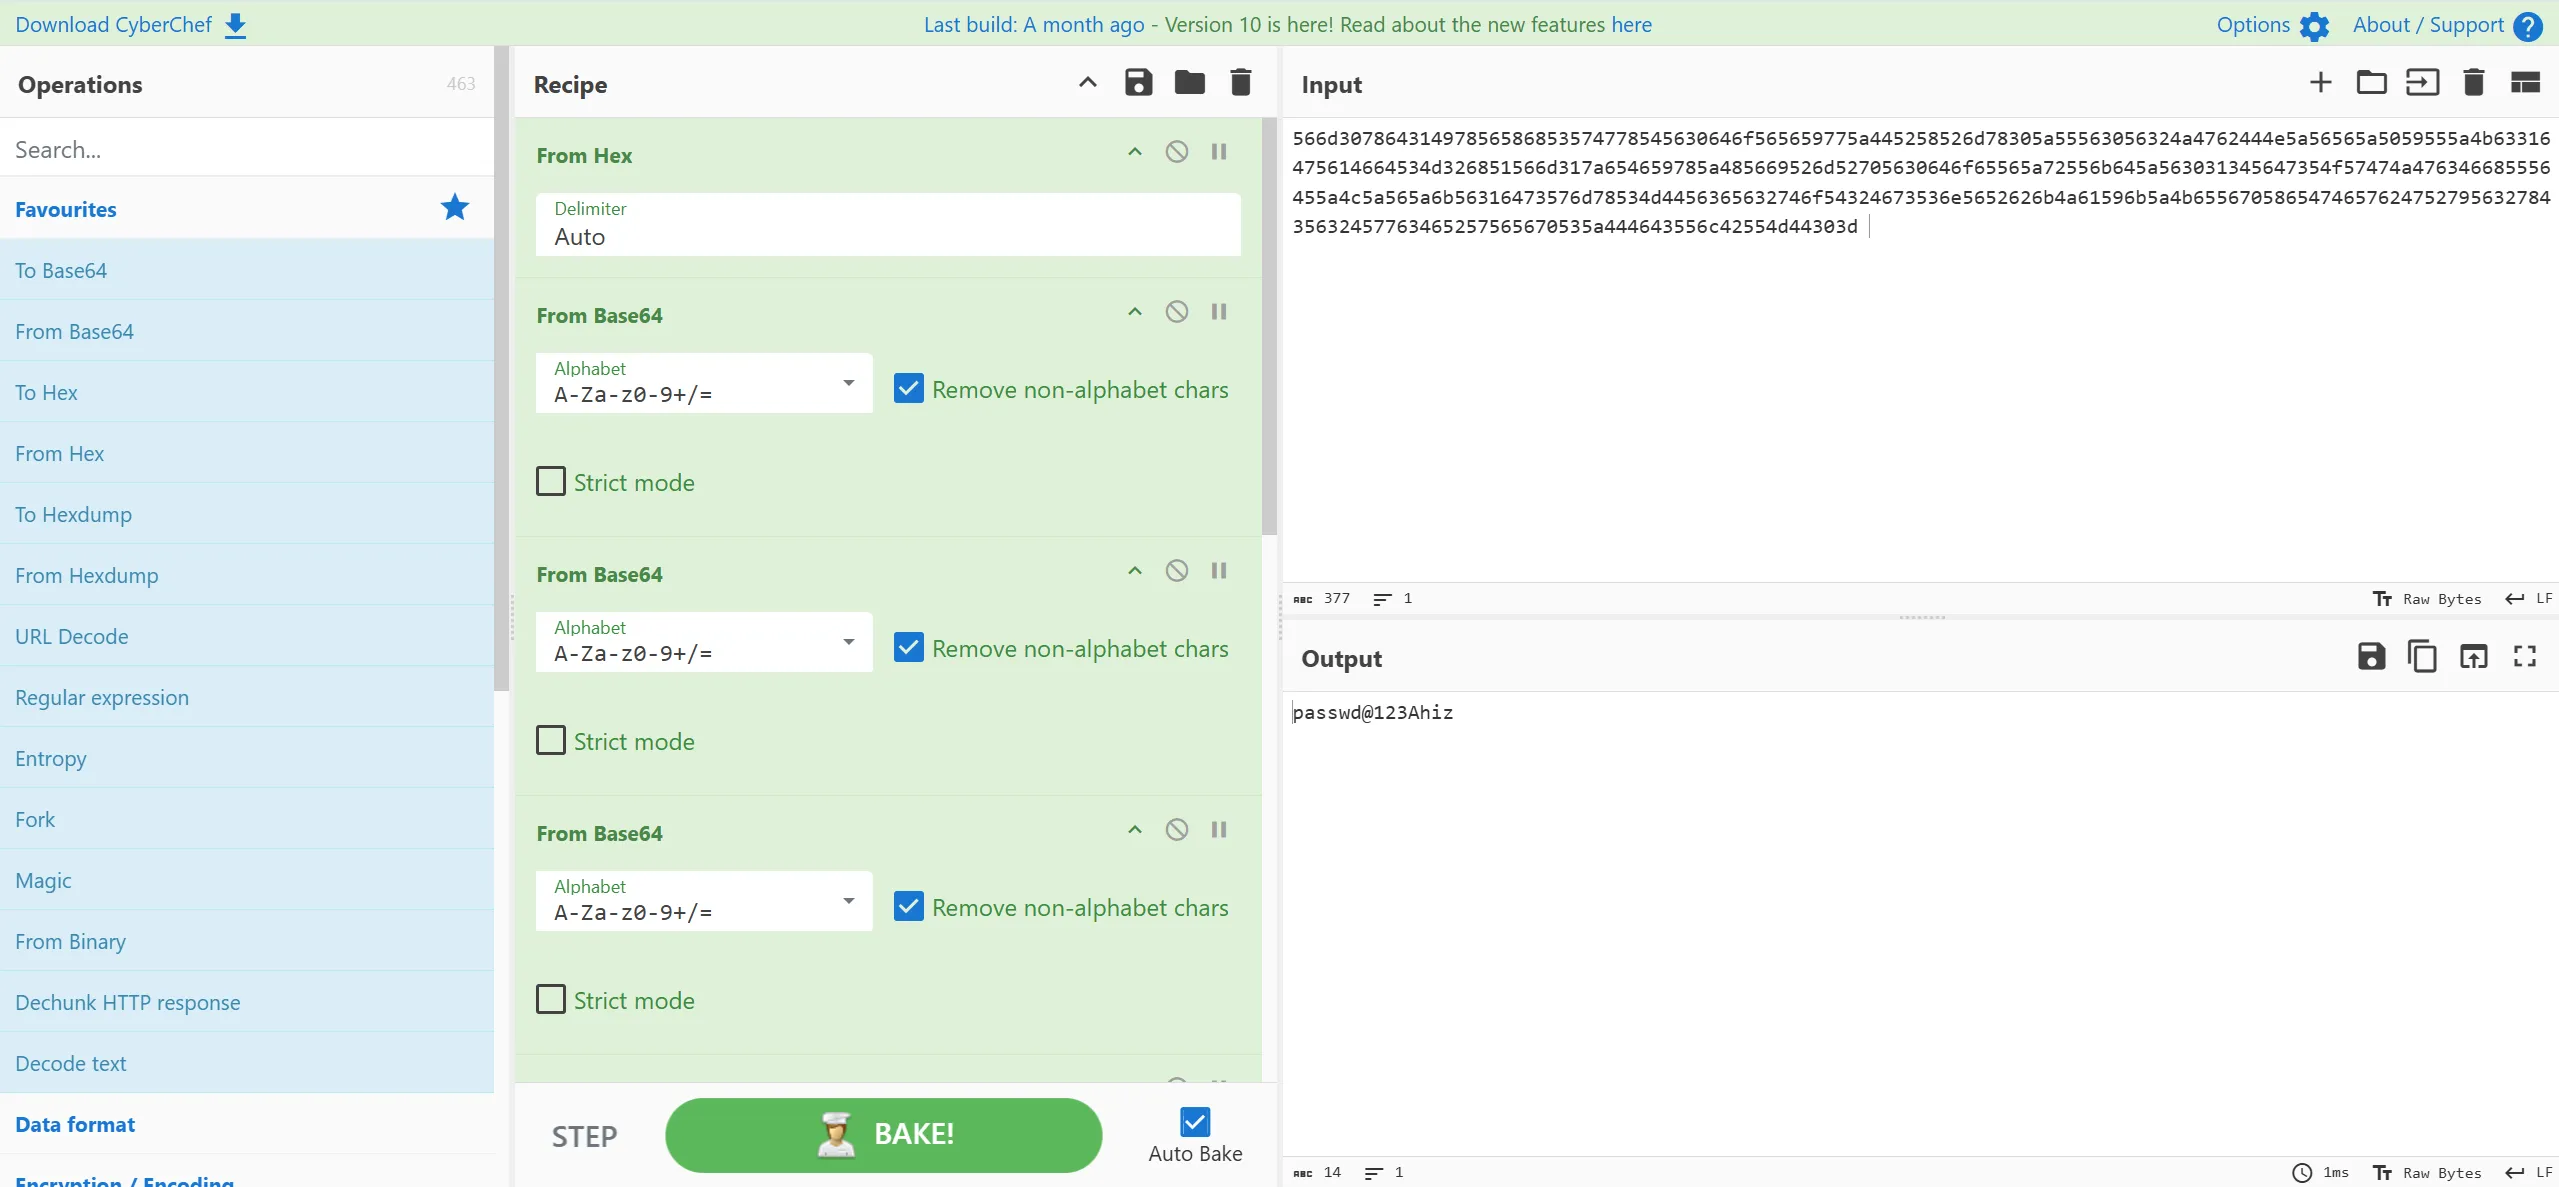Expand the Data format category
Viewport: 2559px width, 1187px height.
[x=75, y=1124]
